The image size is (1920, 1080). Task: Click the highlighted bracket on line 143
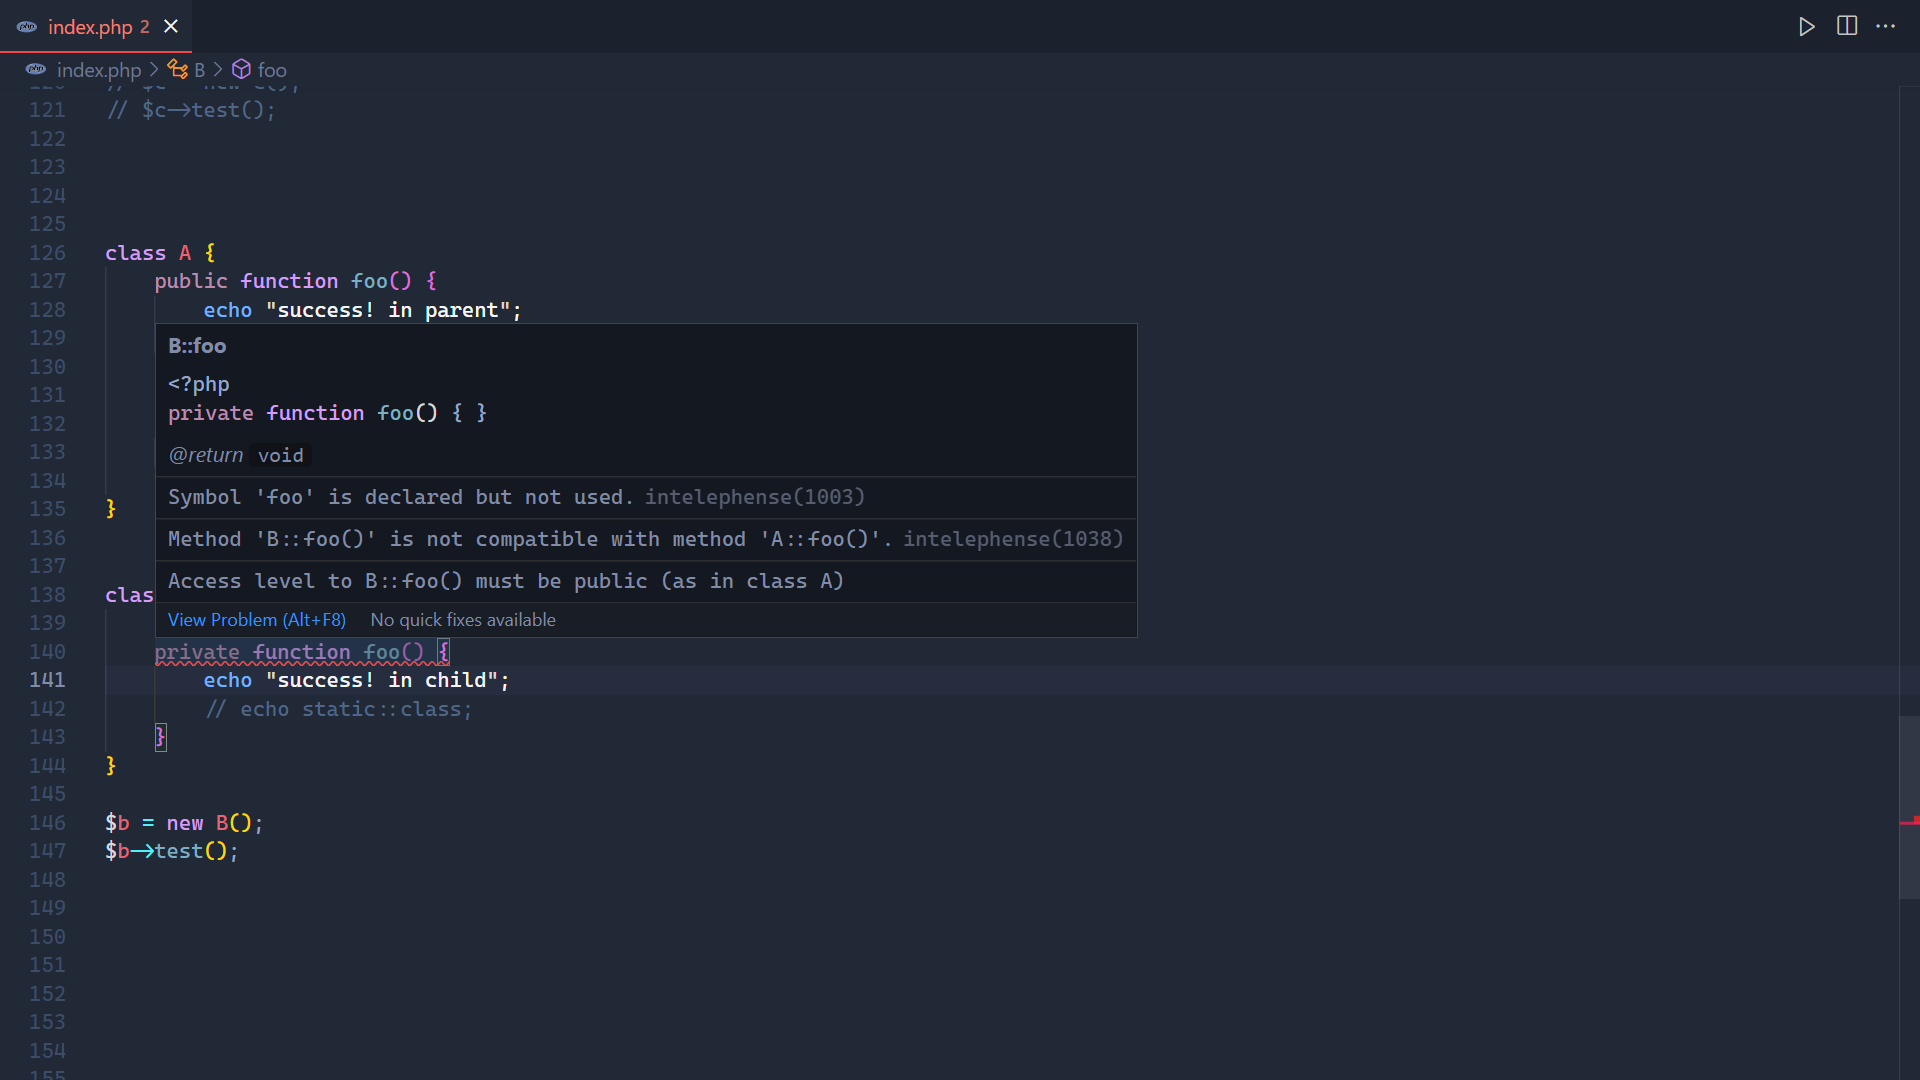(x=160, y=737)
